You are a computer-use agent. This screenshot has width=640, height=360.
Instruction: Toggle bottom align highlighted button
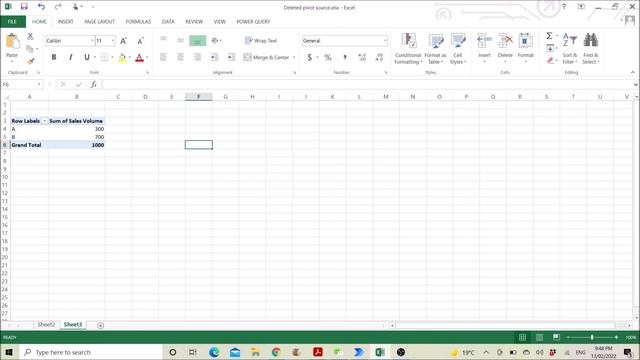[x=198, y=41]
